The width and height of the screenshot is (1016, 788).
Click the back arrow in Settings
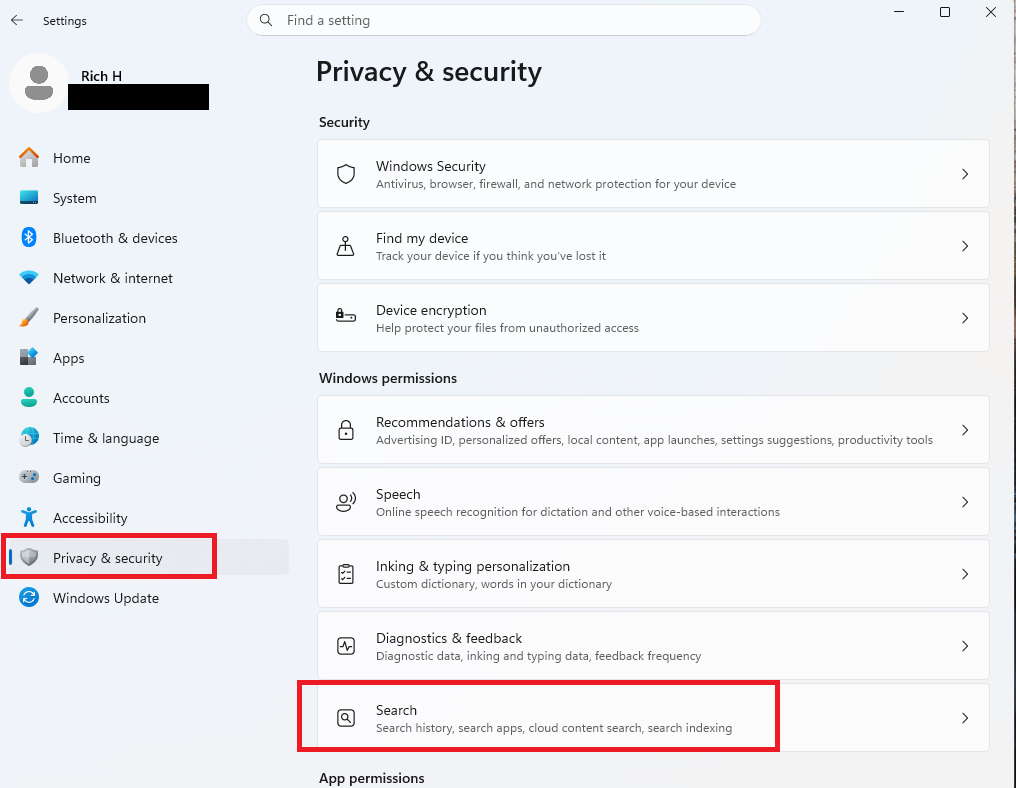17,20
